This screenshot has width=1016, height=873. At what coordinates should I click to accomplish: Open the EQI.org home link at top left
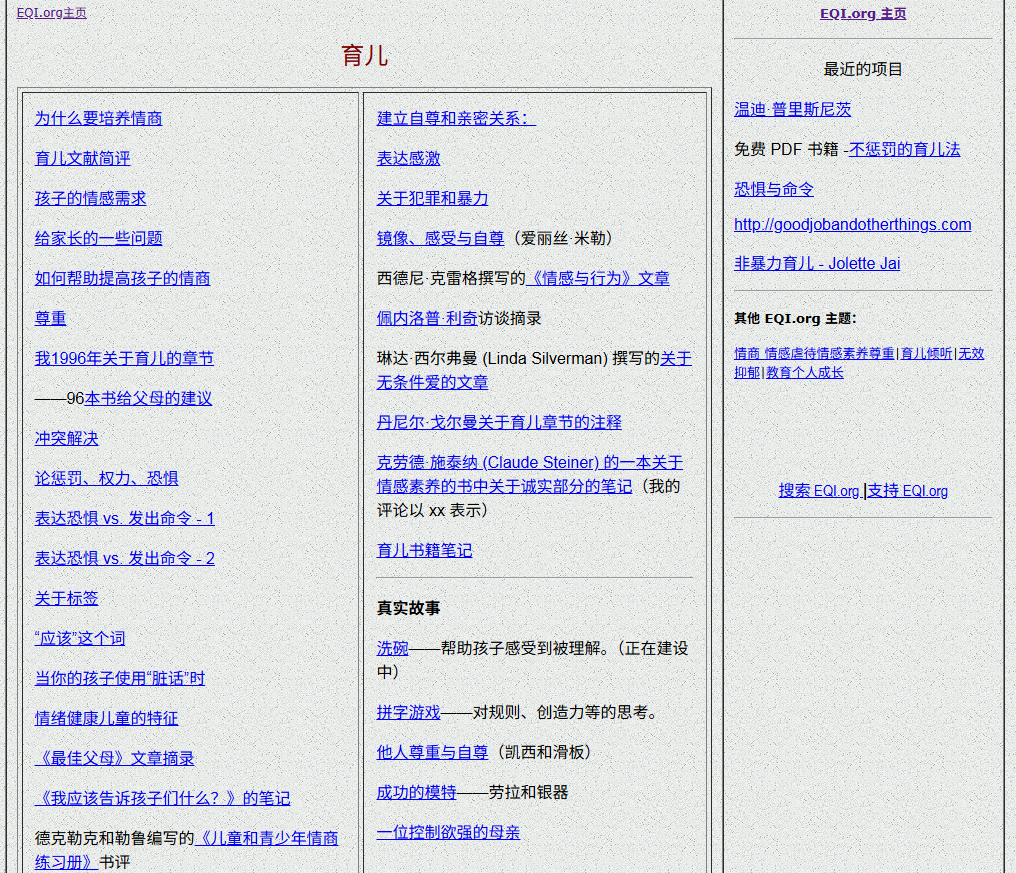point(51,13)
